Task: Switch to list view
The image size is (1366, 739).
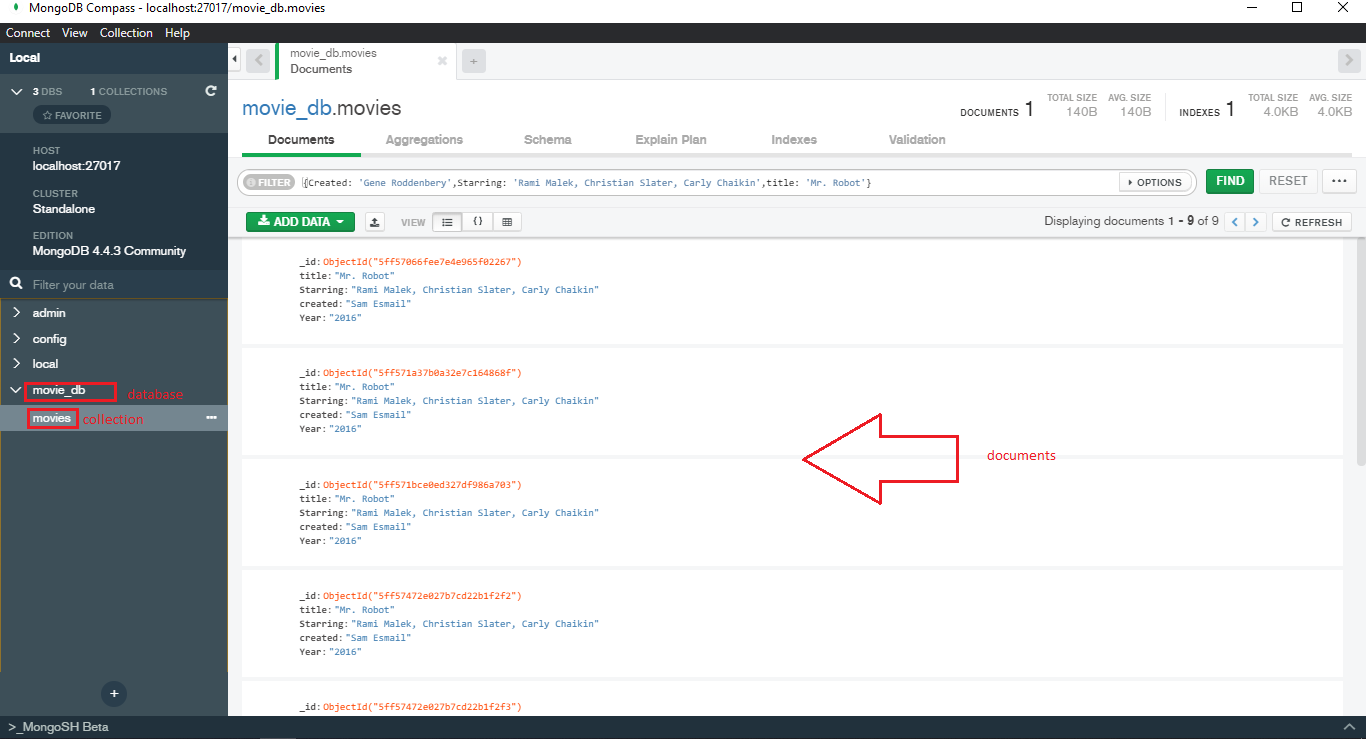Action: tap(447, 222)
